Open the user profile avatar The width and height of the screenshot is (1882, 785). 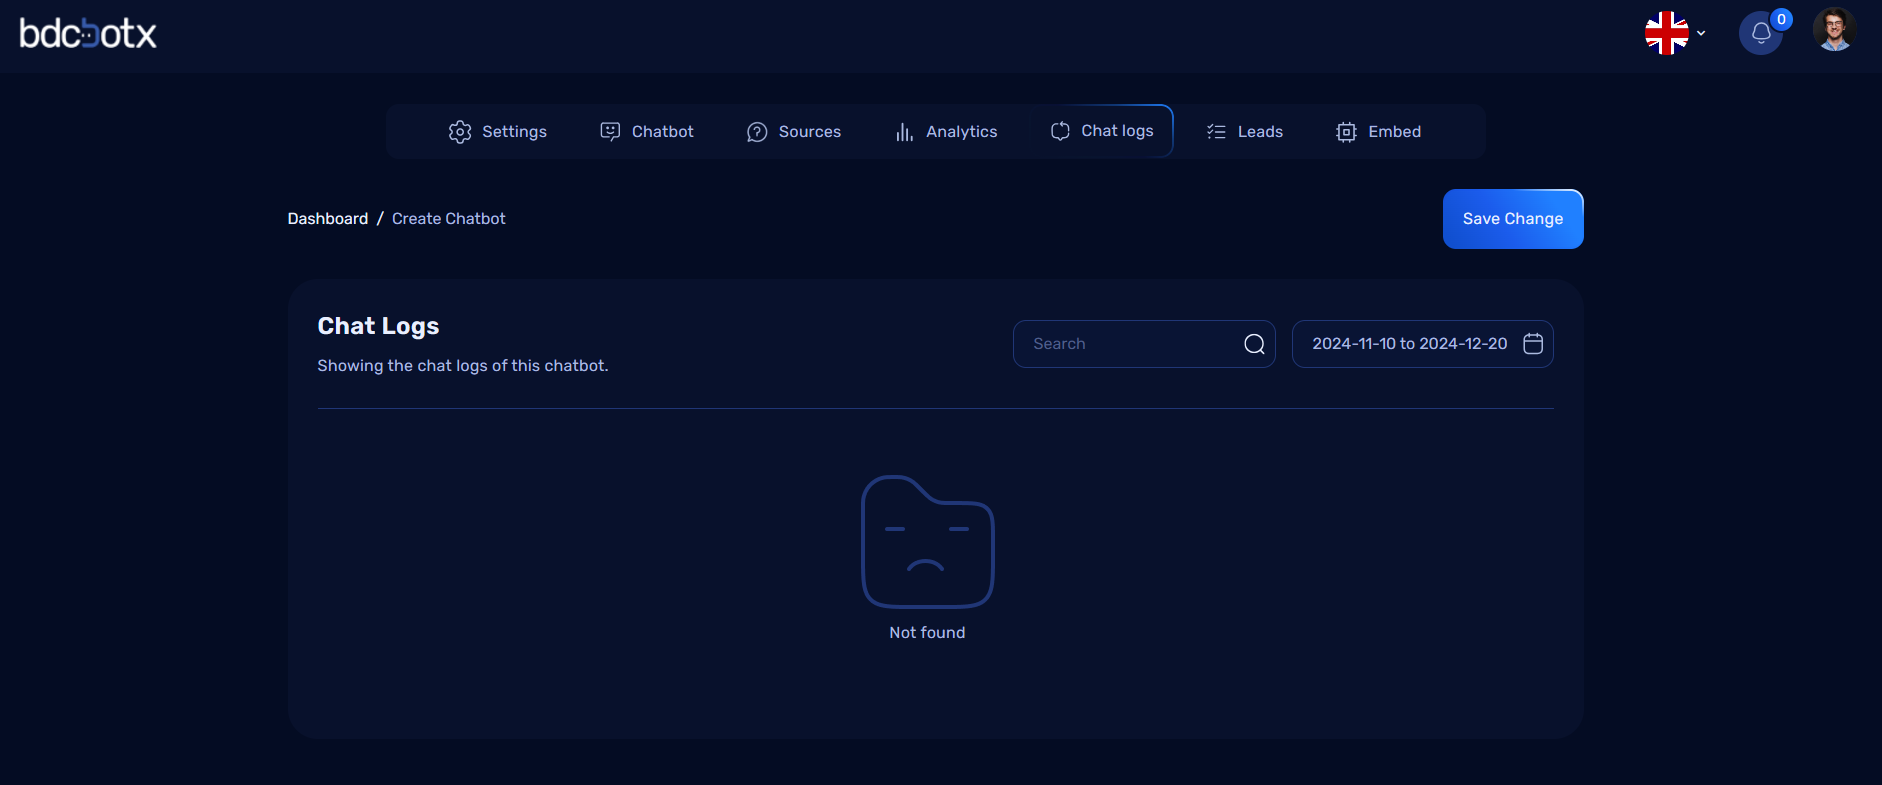tap(1833, 30)
